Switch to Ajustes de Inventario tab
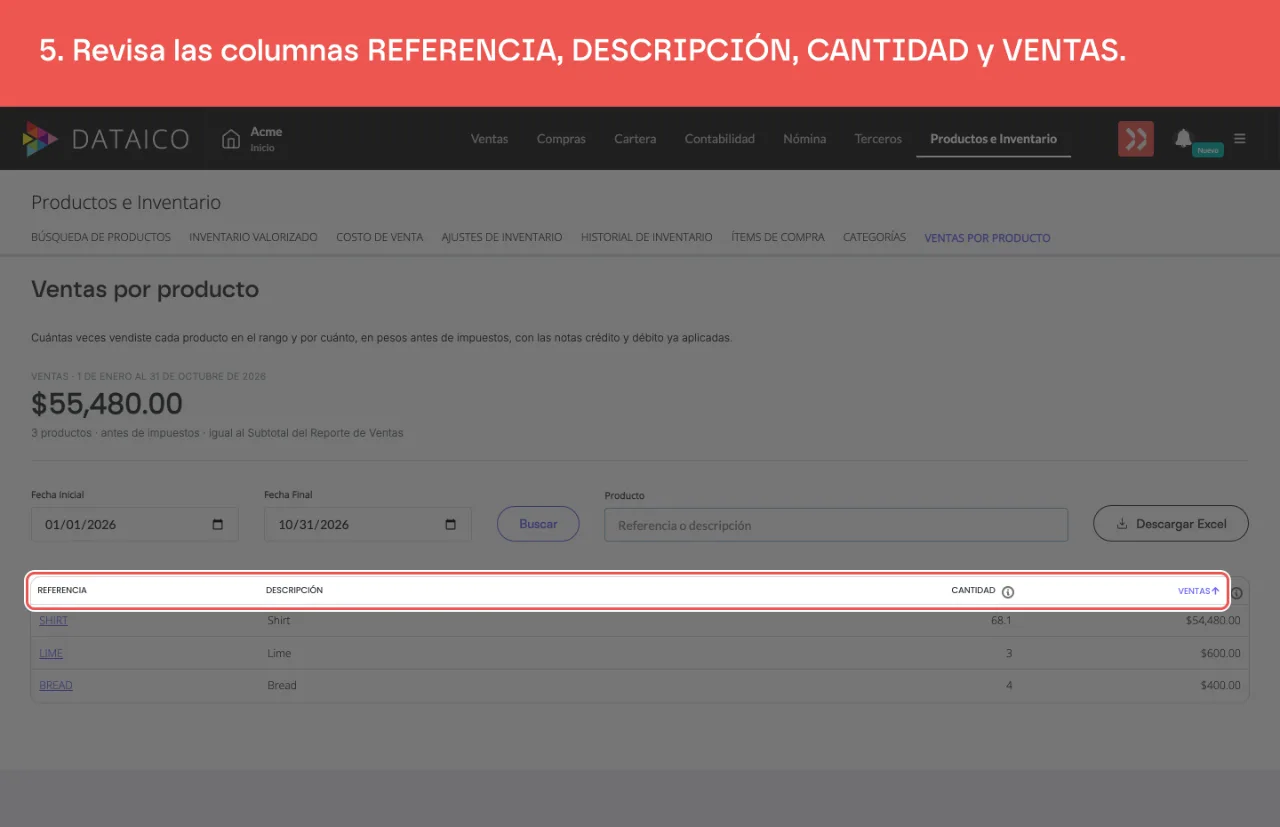 tap(502, 238)
